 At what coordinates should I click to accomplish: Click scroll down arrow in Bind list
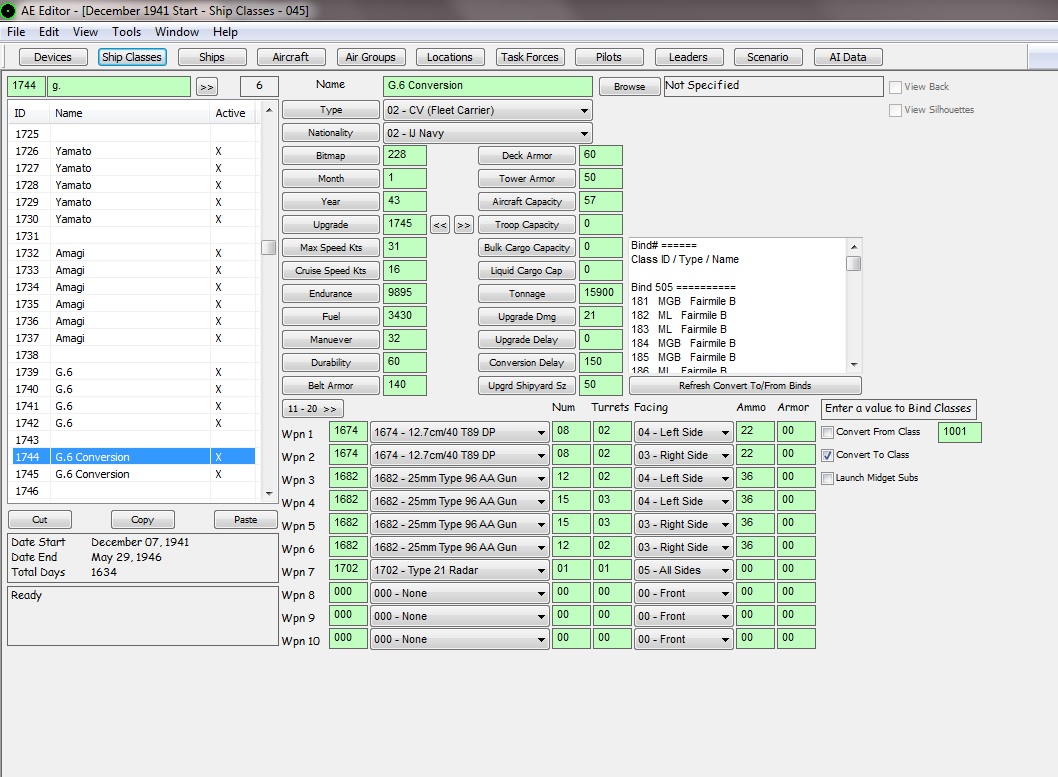854,365
